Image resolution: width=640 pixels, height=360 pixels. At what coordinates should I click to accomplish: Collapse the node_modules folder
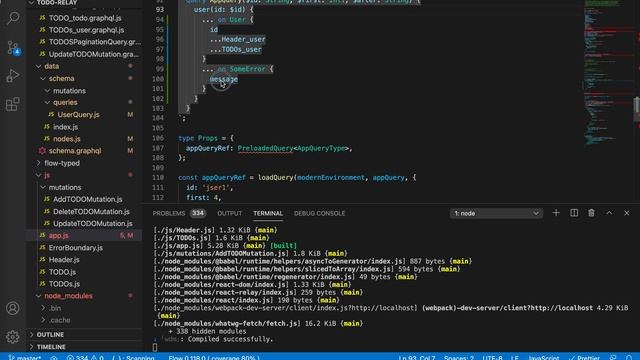(x=68, y=296)
